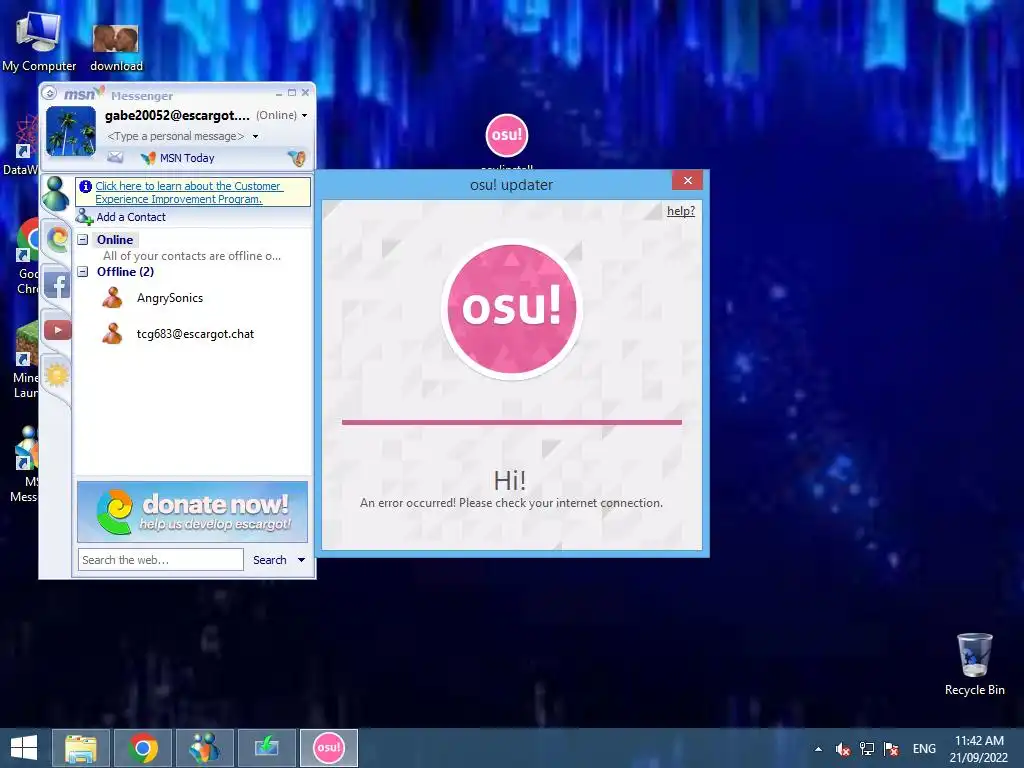Open the MSN Messenger menu button

[x=50, y=93]
